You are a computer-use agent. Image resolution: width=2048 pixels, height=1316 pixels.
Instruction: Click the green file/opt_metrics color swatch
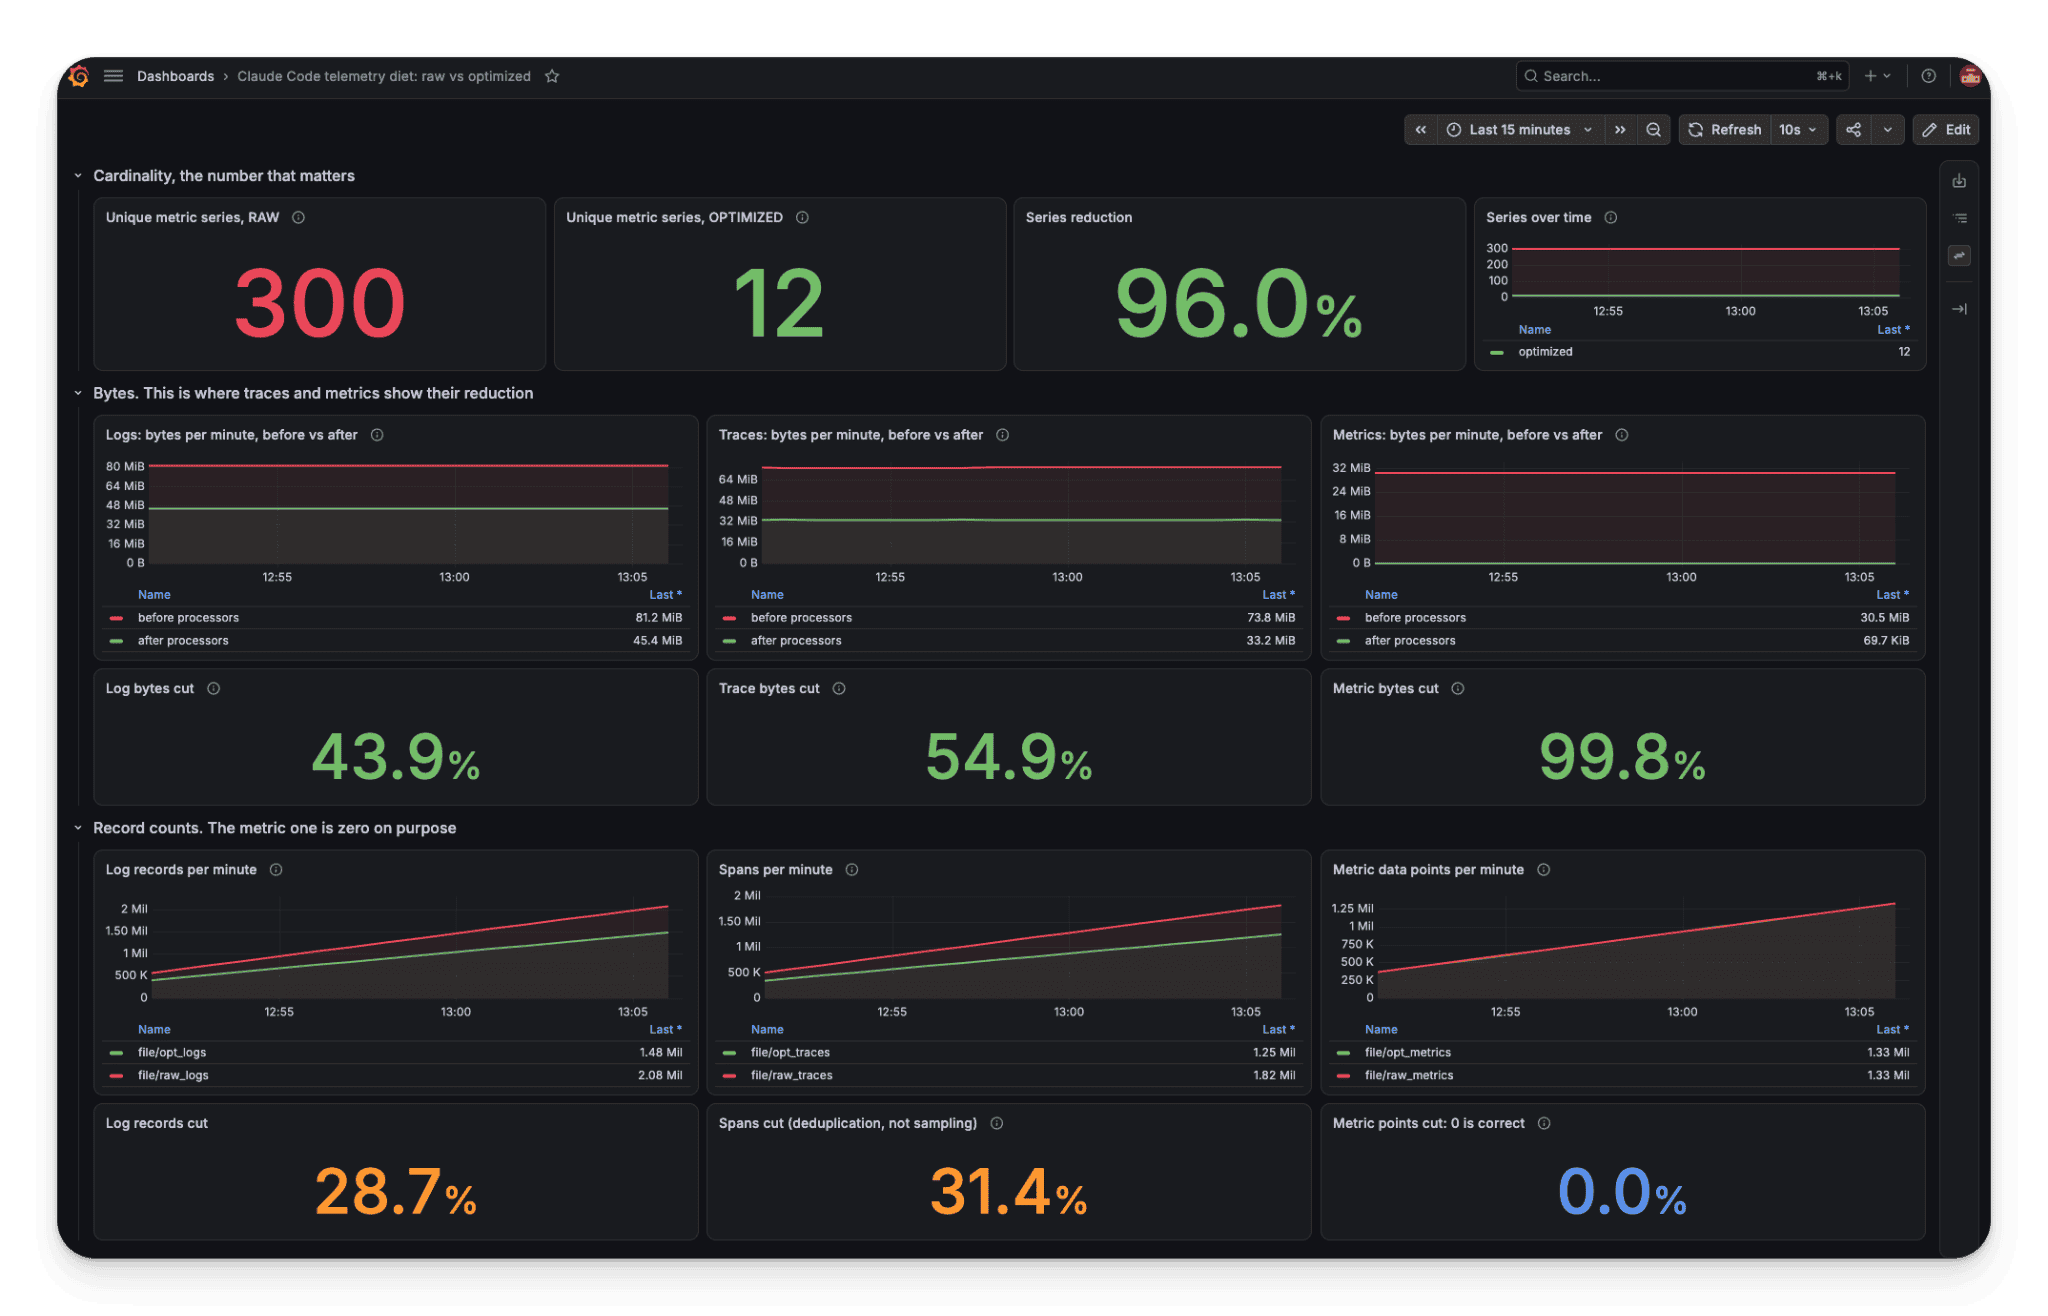[1343, 1053]
